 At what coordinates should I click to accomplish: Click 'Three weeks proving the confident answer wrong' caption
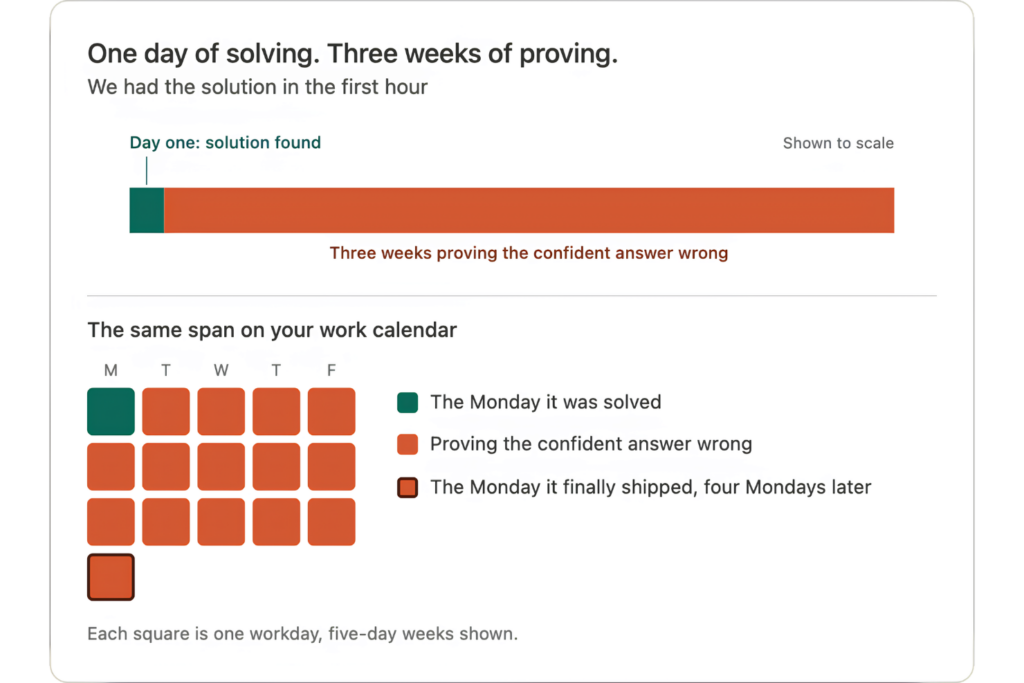[529, 253]
